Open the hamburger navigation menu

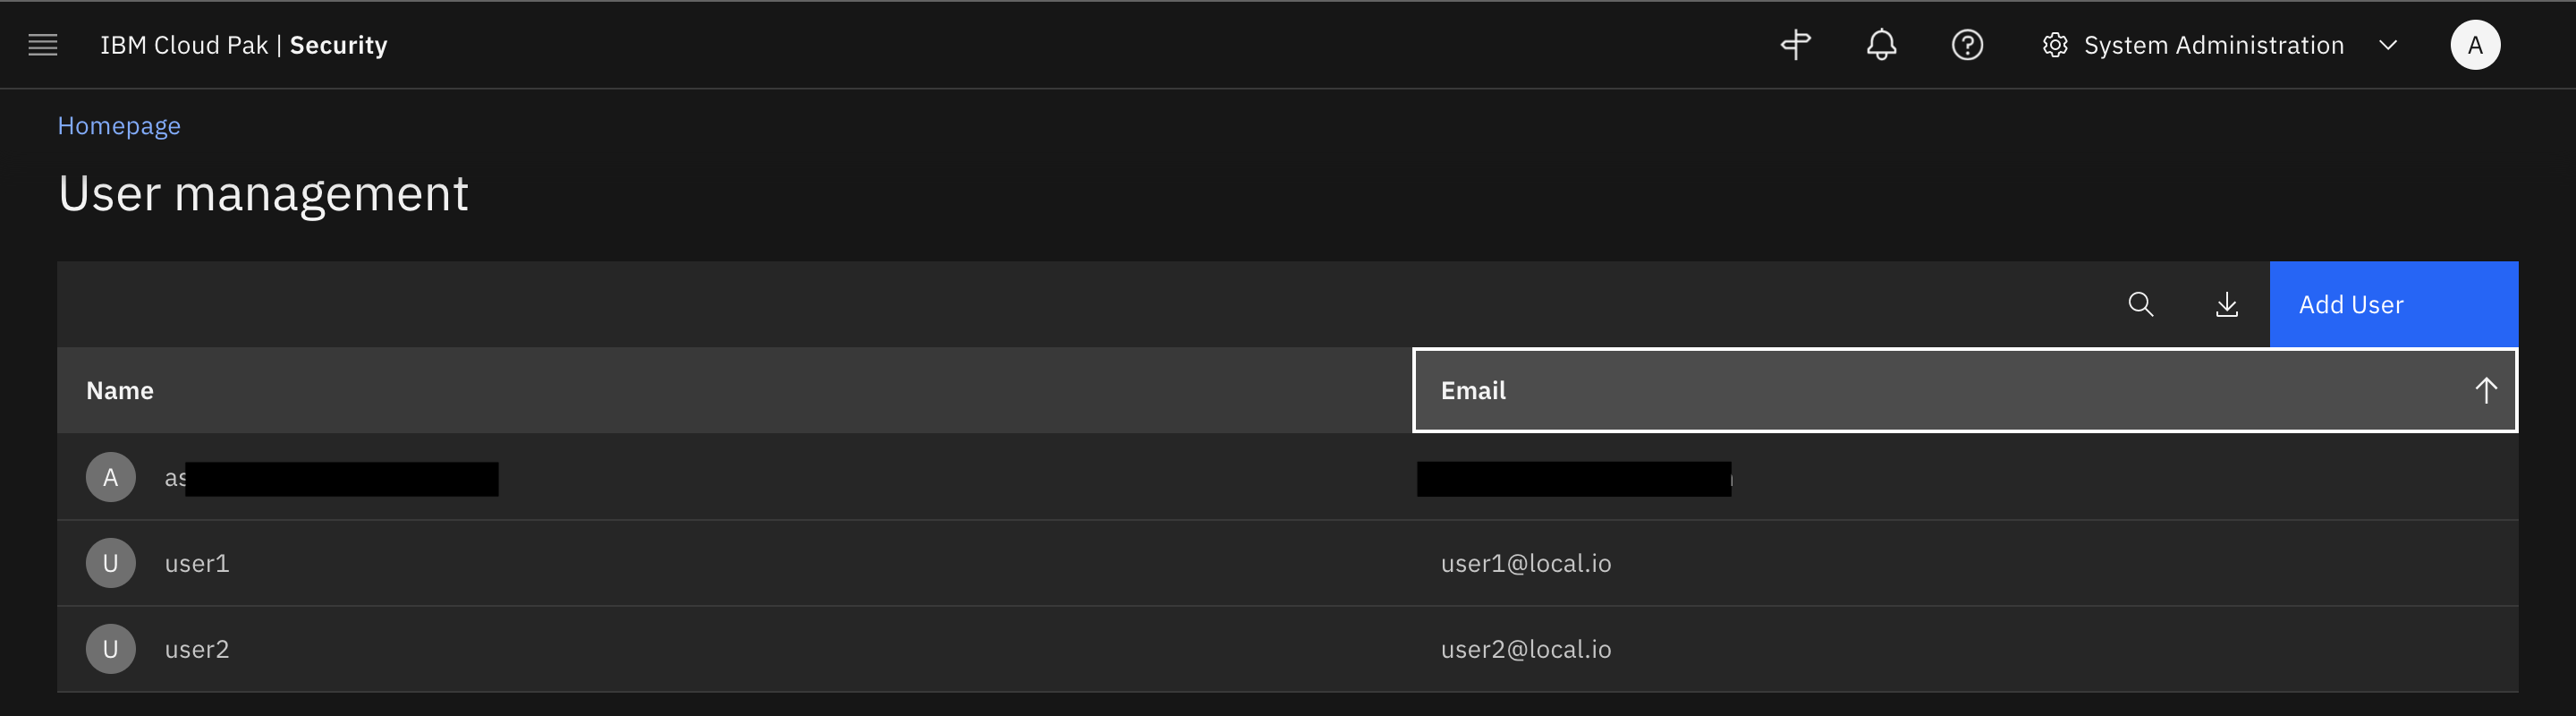(x=42, y=45)
